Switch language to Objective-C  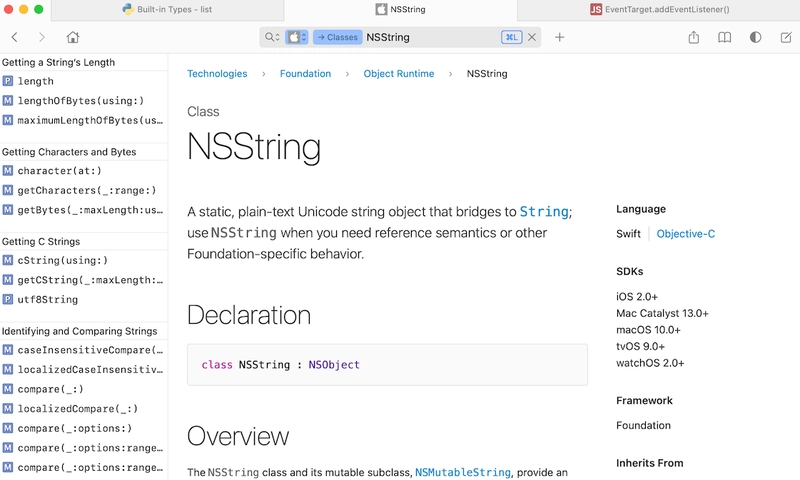click(686, 234)
